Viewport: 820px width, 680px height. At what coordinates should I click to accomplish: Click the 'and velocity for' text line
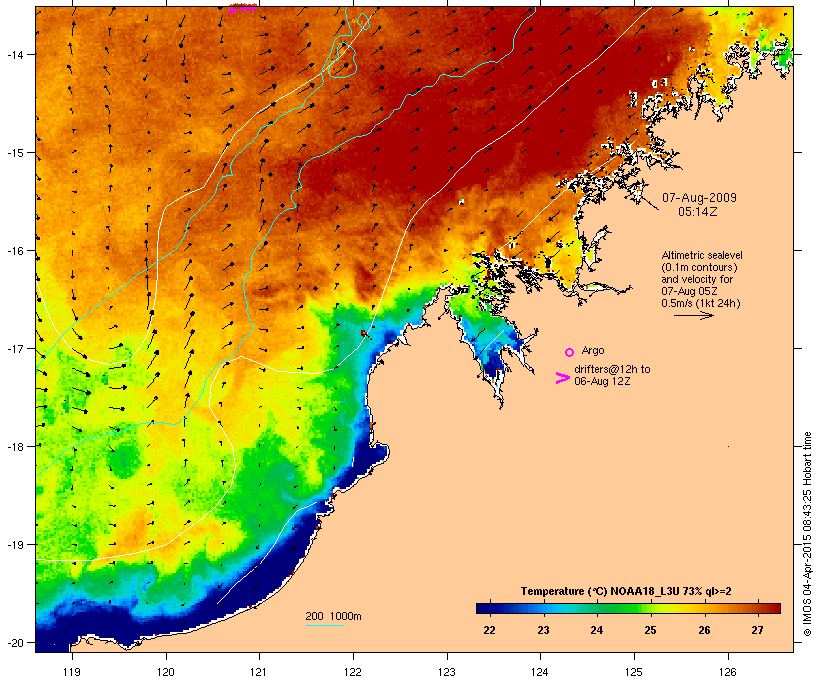tap(697, 279)
